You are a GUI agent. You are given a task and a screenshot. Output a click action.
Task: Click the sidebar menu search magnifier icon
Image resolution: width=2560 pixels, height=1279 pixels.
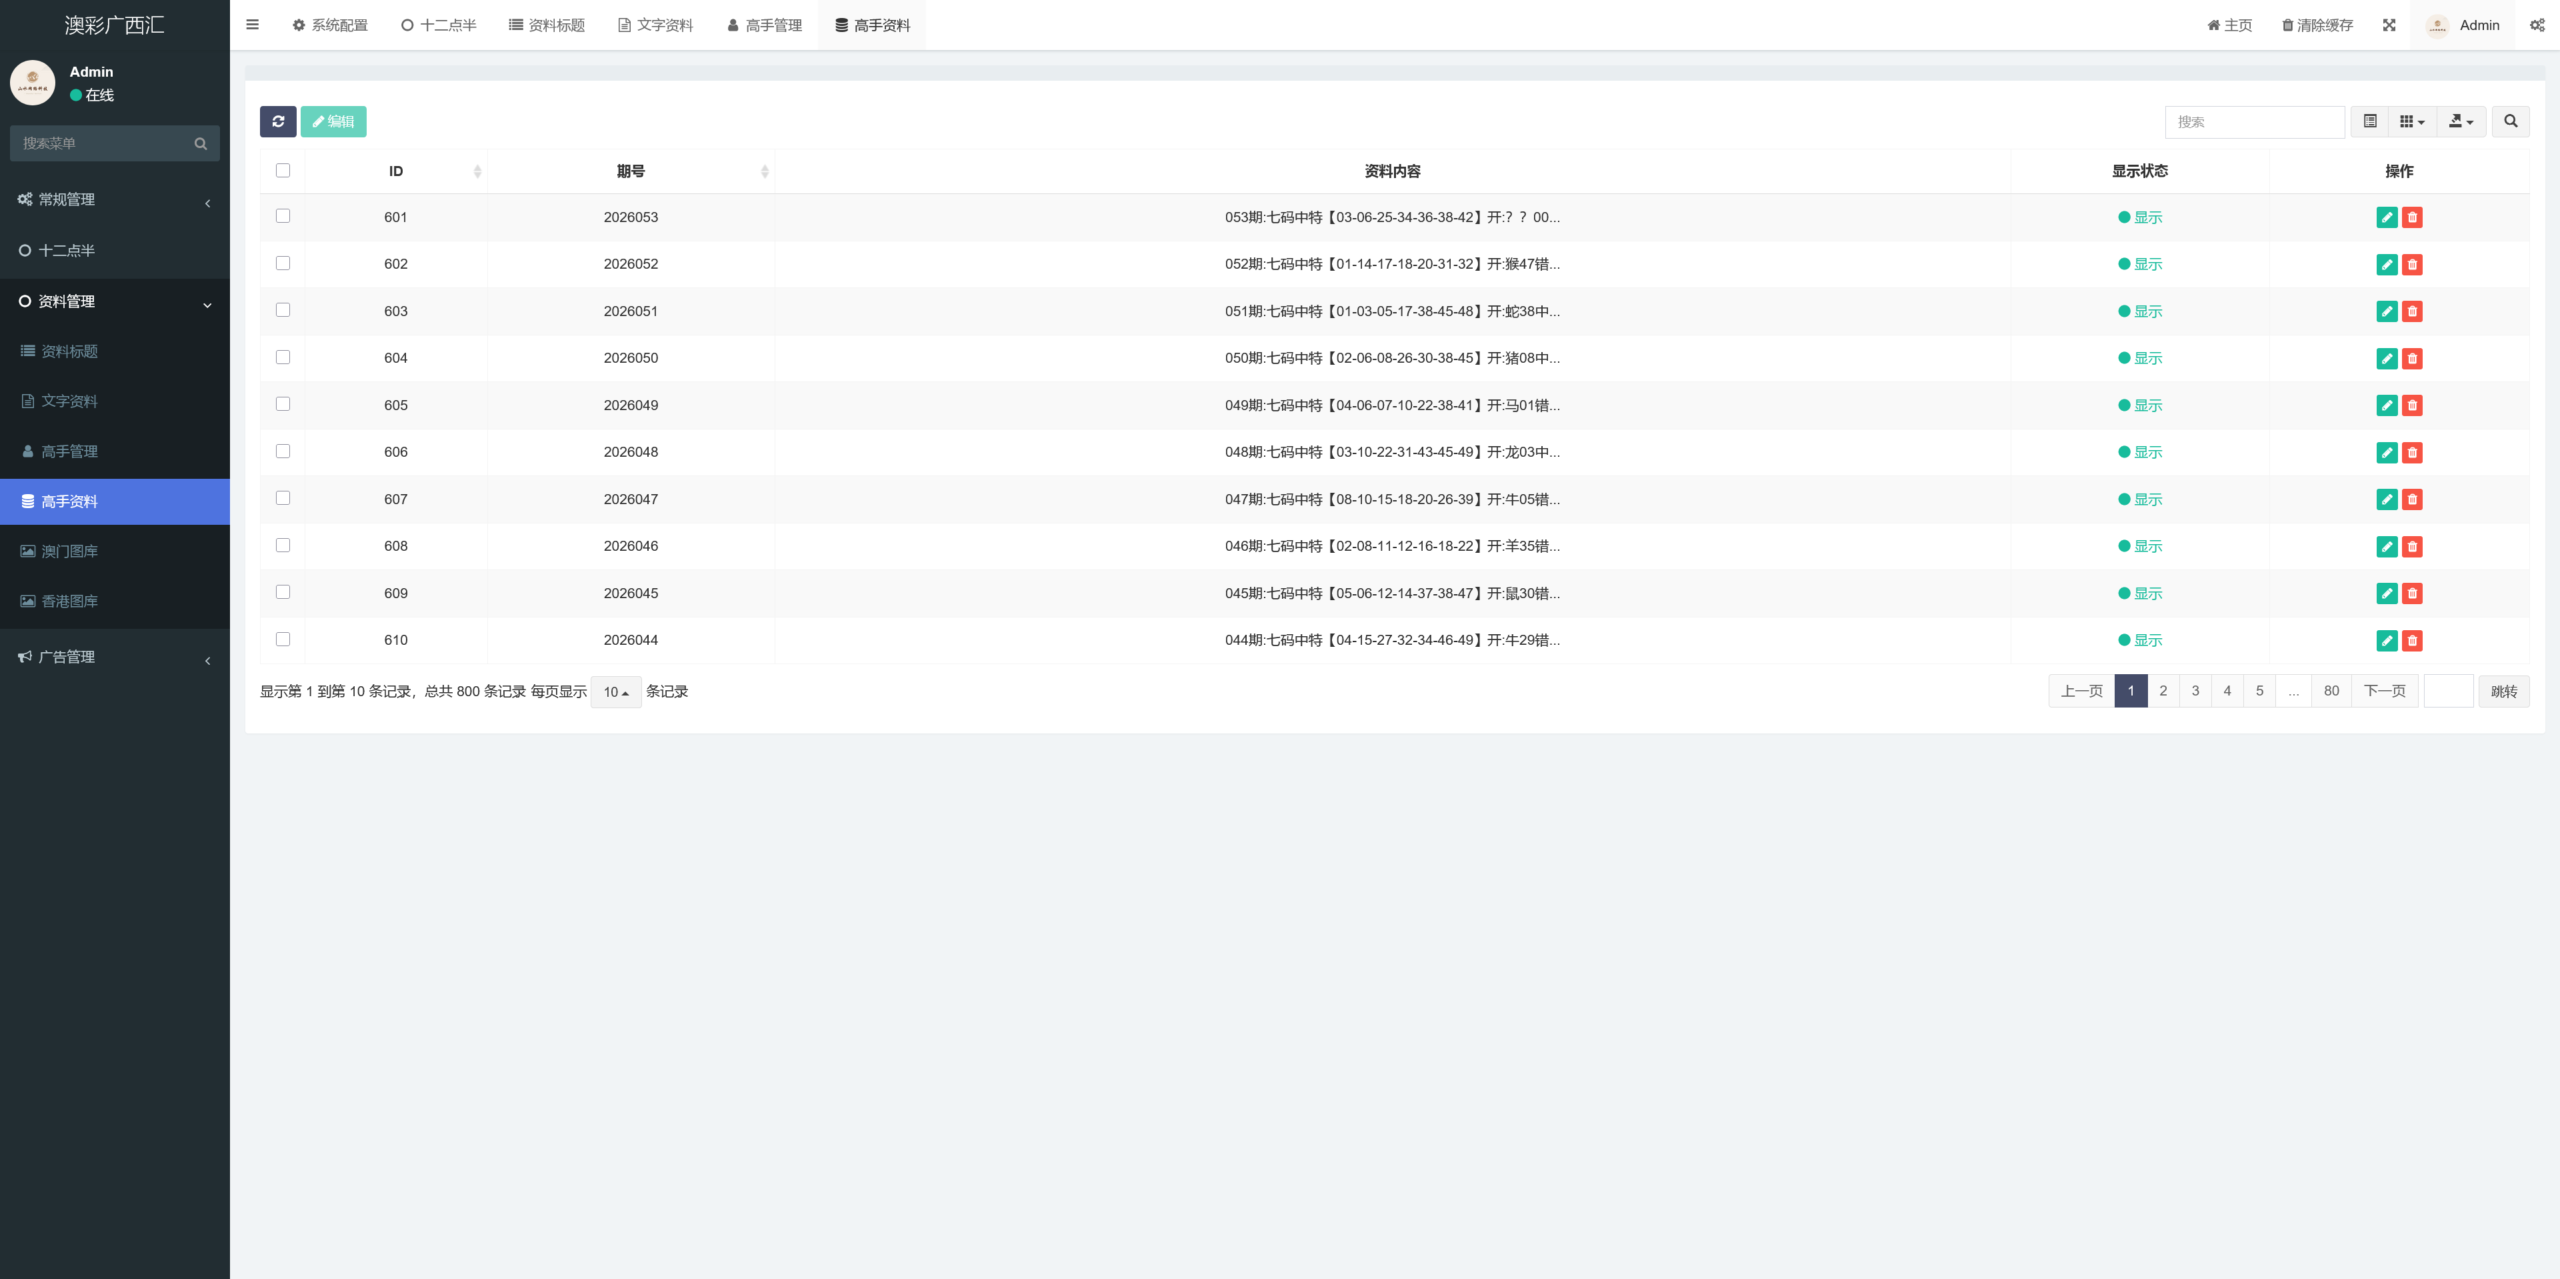point(200,143)
